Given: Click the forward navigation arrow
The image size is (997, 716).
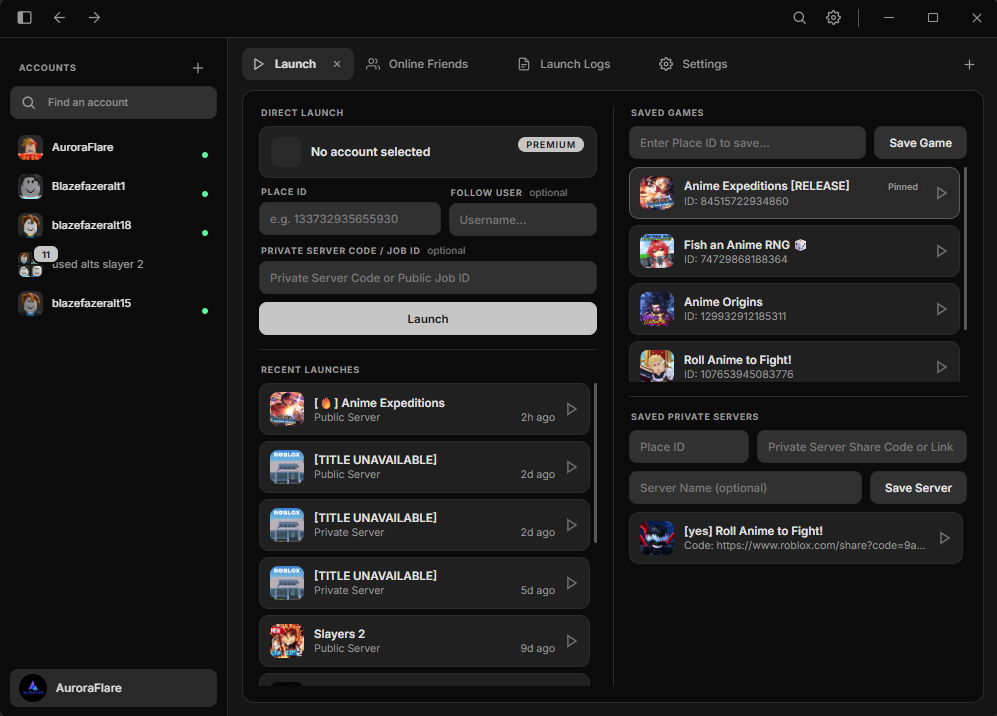Looking at the screenshot, I should (x=95, y=17).
